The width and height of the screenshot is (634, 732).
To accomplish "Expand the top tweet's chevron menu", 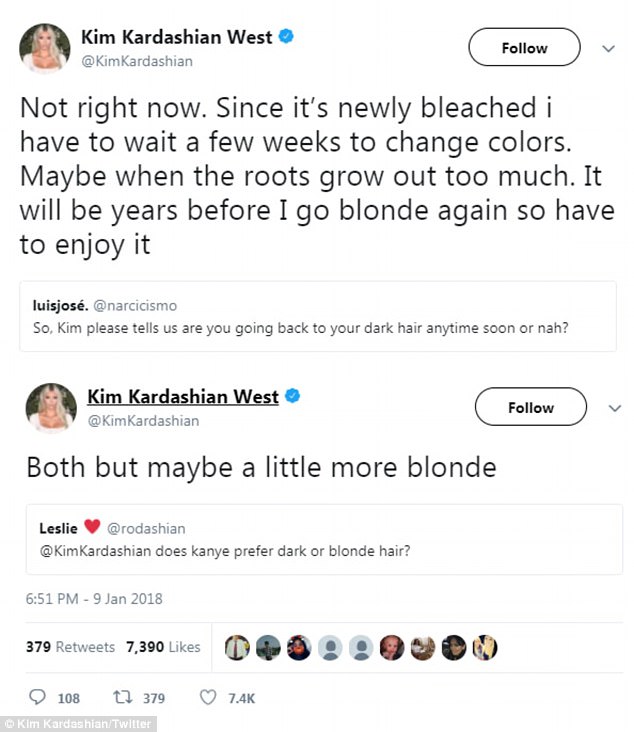I will tap(606, 48).
